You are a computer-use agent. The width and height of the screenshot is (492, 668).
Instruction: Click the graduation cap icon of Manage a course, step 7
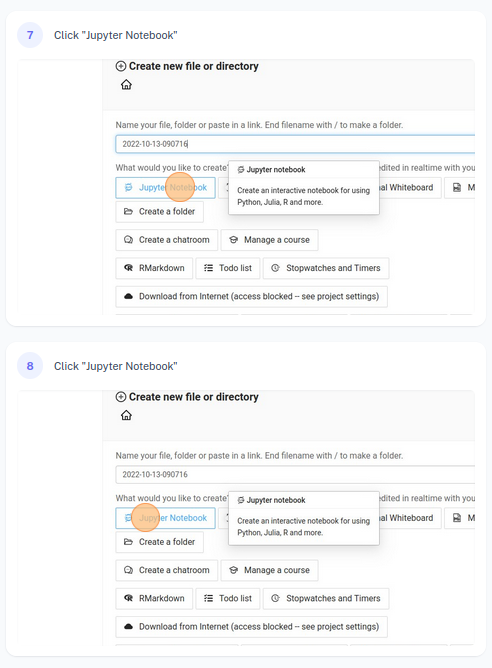(x=233, y=240)
